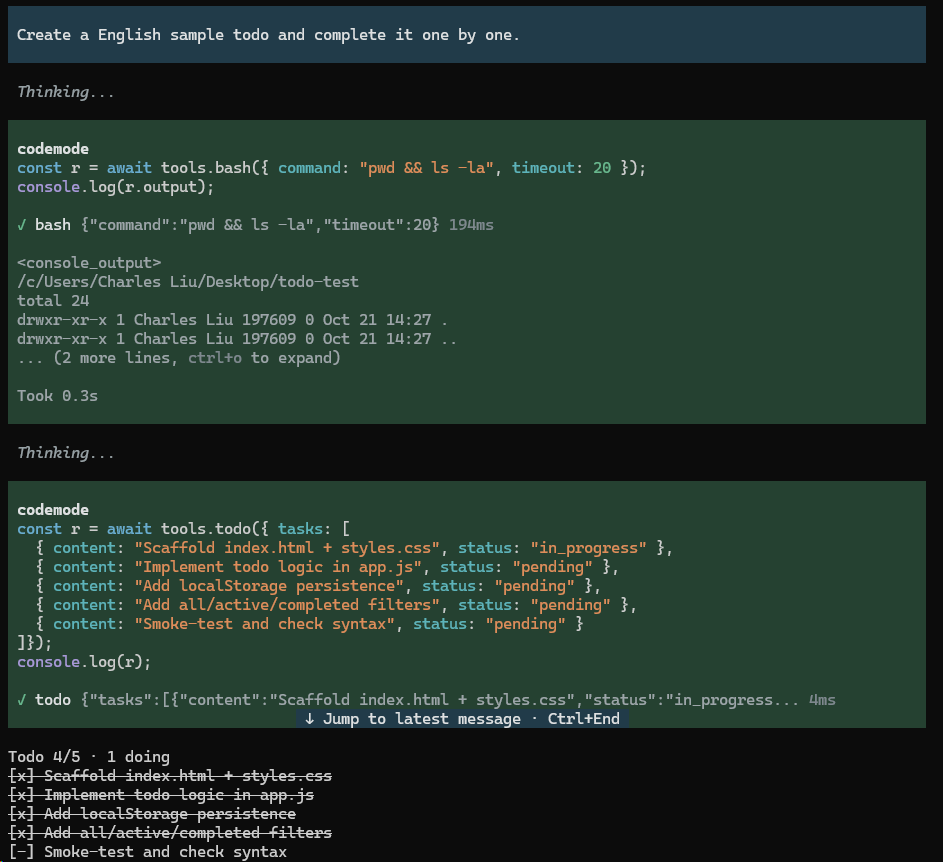Click the first codemode heading above bash call
The height and width of the screenshot is (862, 943).
(53, 149)
